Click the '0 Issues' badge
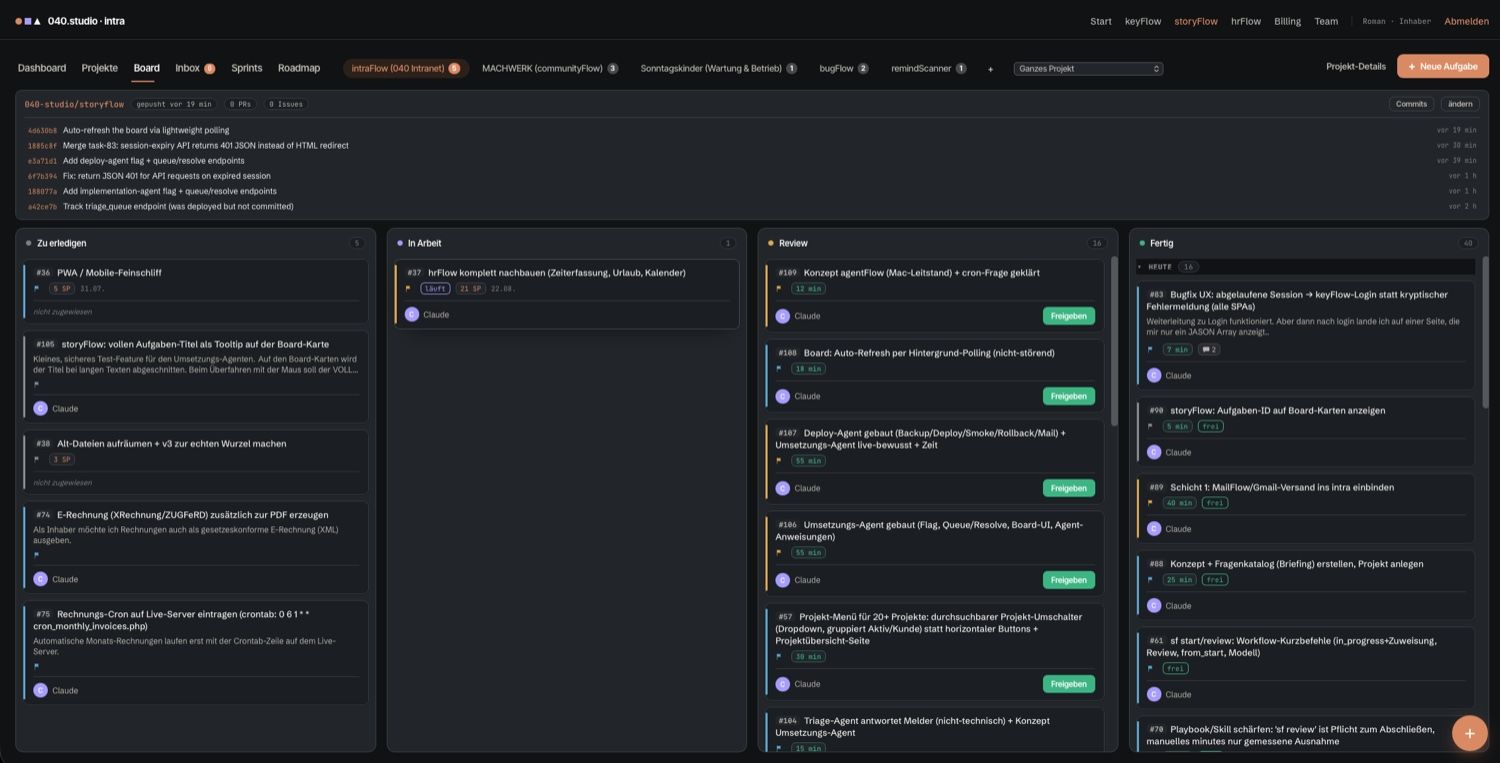This screenshot has width=1500, height=763. [286, 104]
